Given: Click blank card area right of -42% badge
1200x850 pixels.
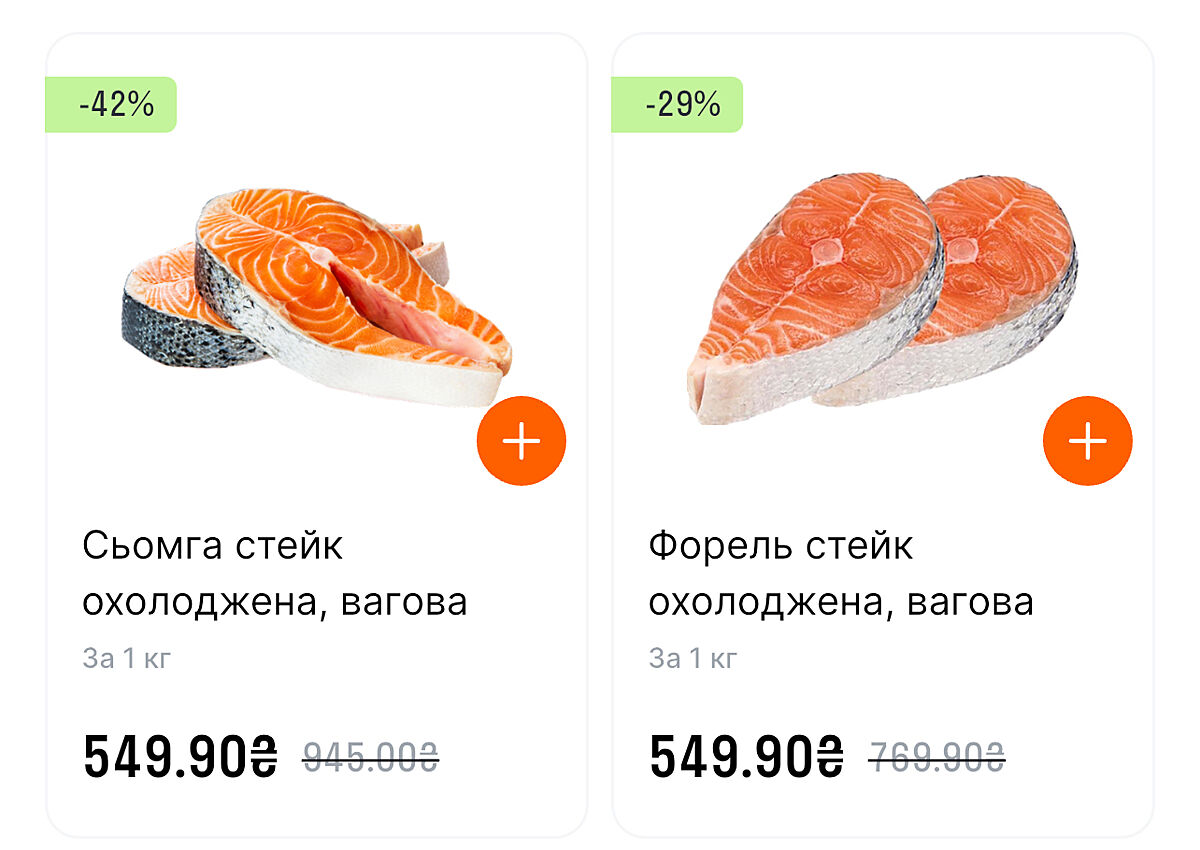Looking at the screenshot, I should (x=380, y=104).
